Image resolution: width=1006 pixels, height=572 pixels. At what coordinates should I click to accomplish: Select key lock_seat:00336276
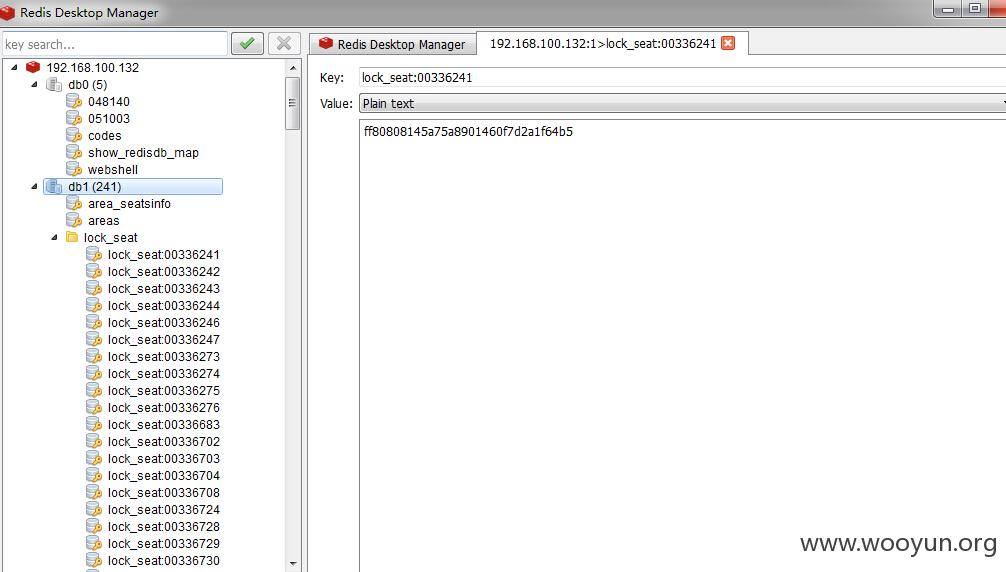(164, 408)
